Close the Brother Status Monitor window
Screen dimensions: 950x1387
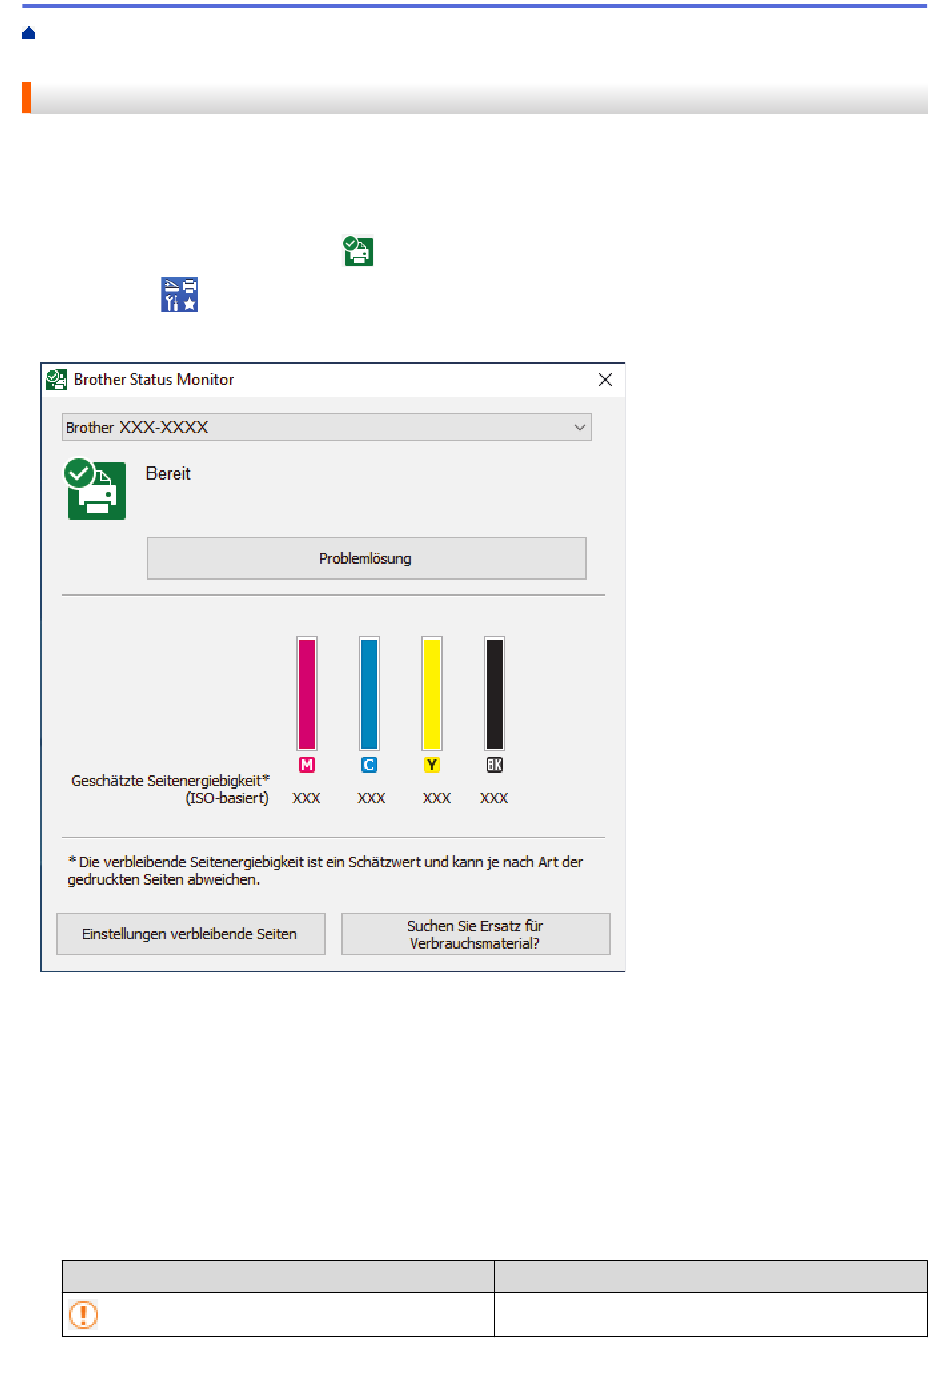605,380
